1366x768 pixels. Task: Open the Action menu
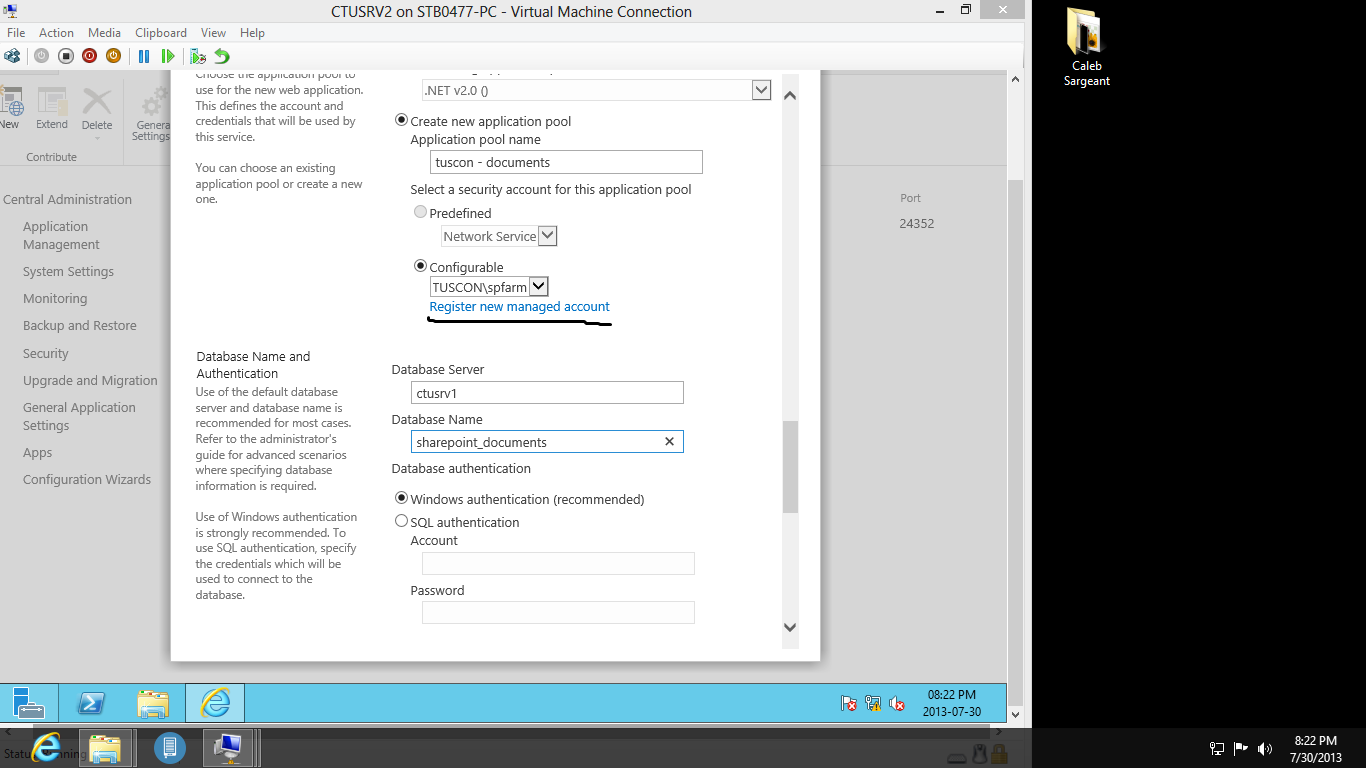pyautogui.click(x=57, y=33)
